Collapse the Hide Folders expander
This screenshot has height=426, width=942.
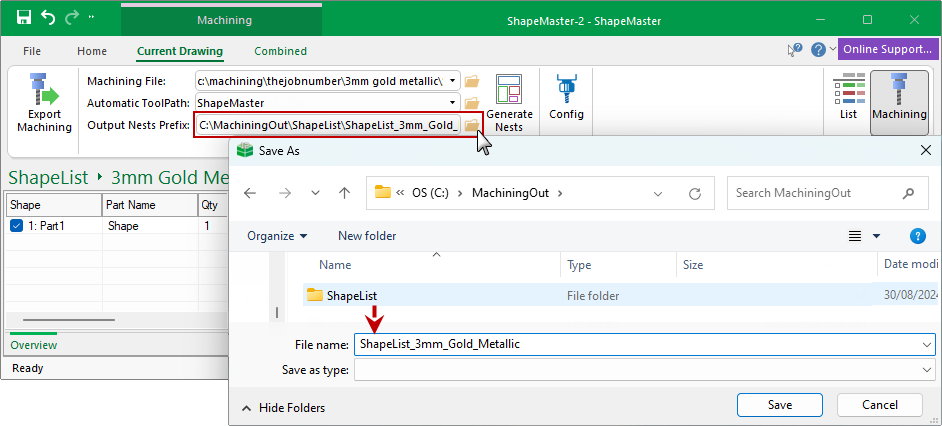click(284, 408)
